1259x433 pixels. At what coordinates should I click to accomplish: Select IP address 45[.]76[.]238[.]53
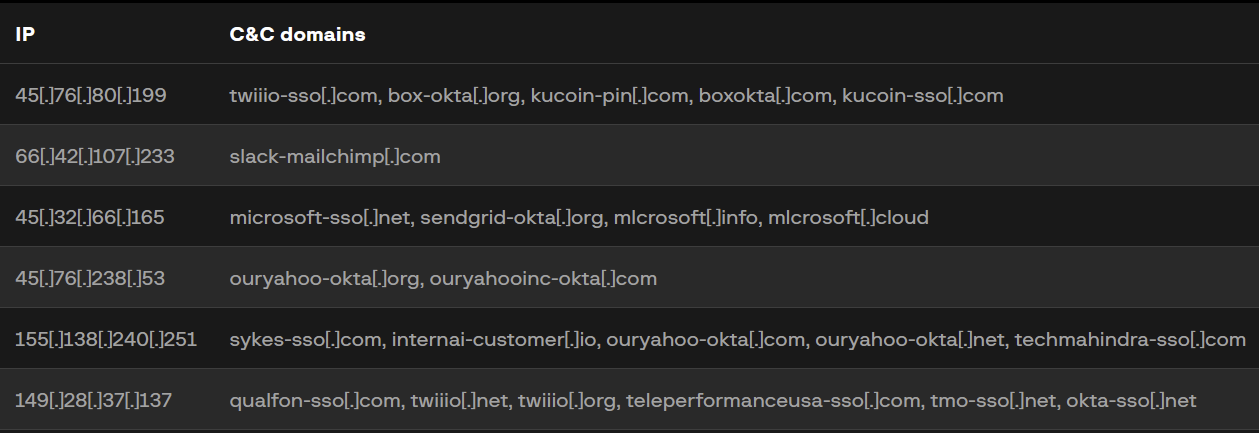point(90,279)
